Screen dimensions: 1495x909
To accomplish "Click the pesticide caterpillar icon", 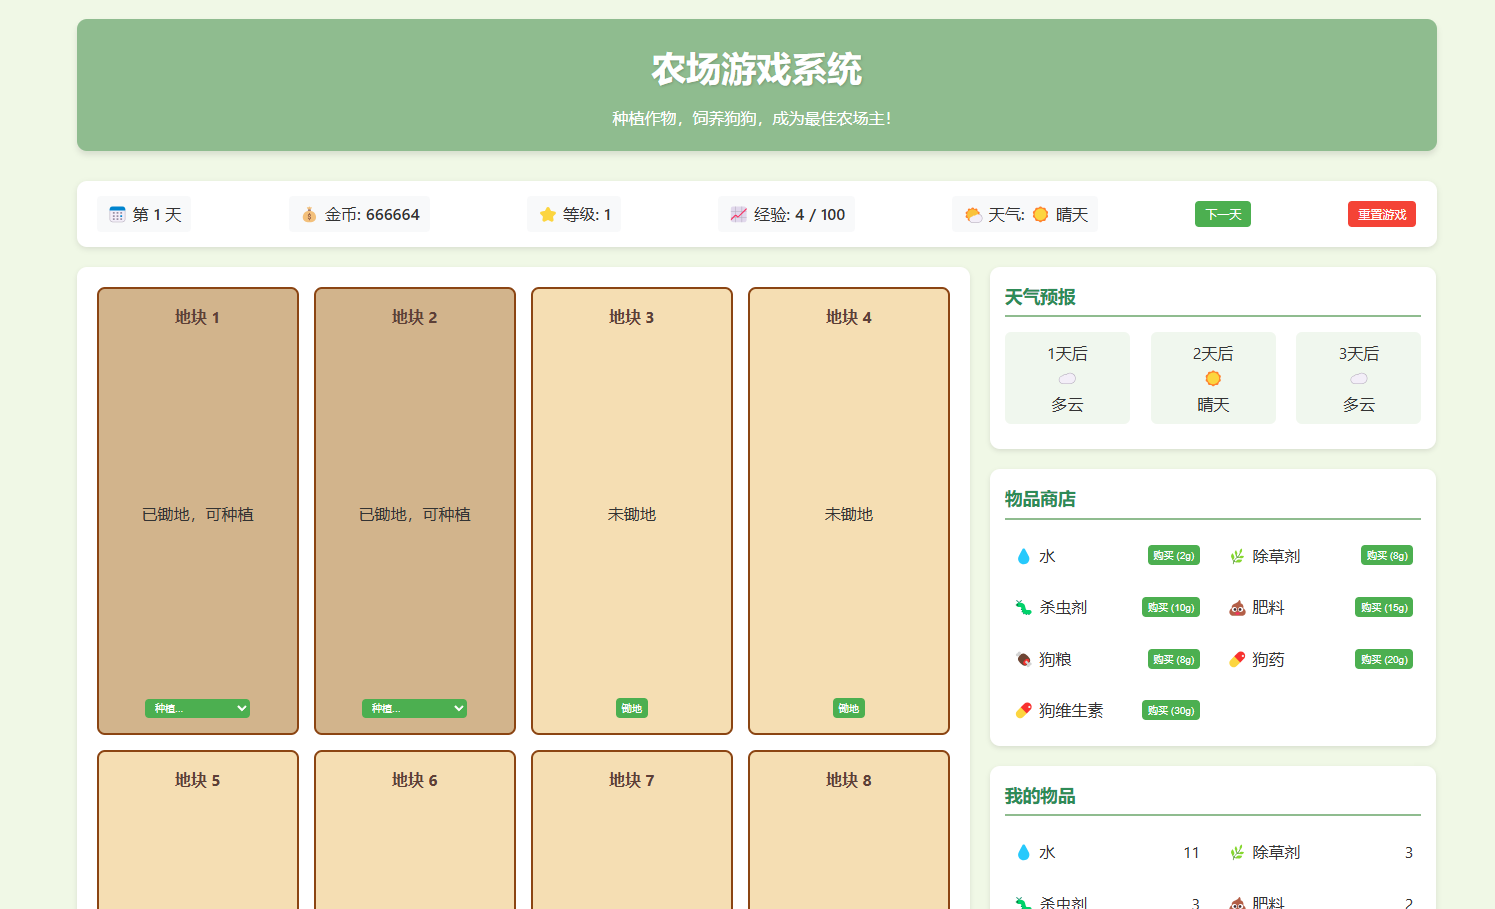I will [1022, 607].
